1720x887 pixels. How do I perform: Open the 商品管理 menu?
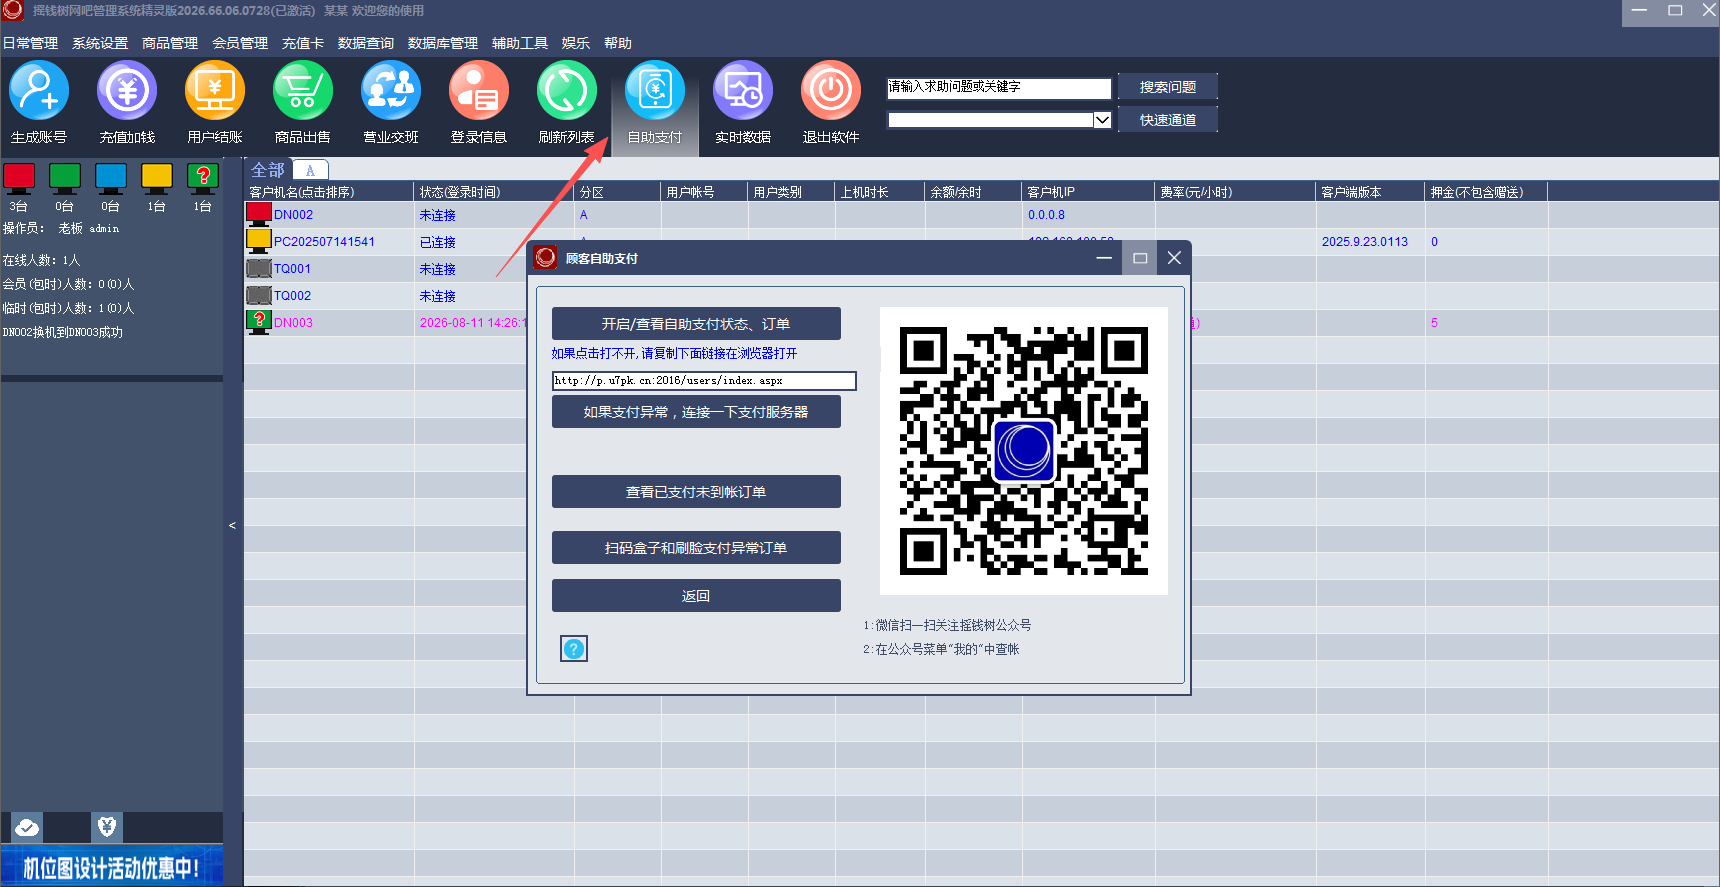pyautogui.click(x=170, y=43)
